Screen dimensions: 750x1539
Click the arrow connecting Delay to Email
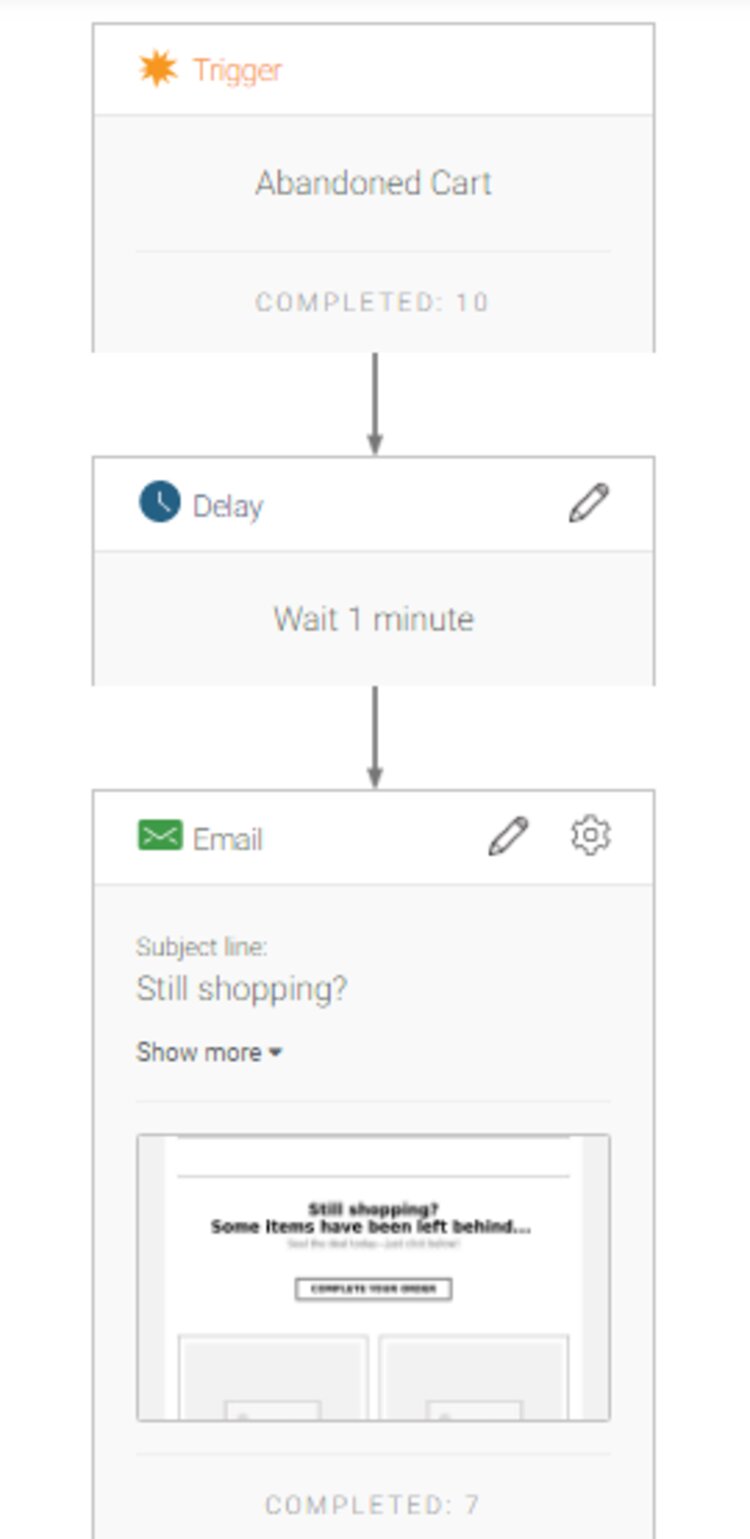(x=375, y=736)
